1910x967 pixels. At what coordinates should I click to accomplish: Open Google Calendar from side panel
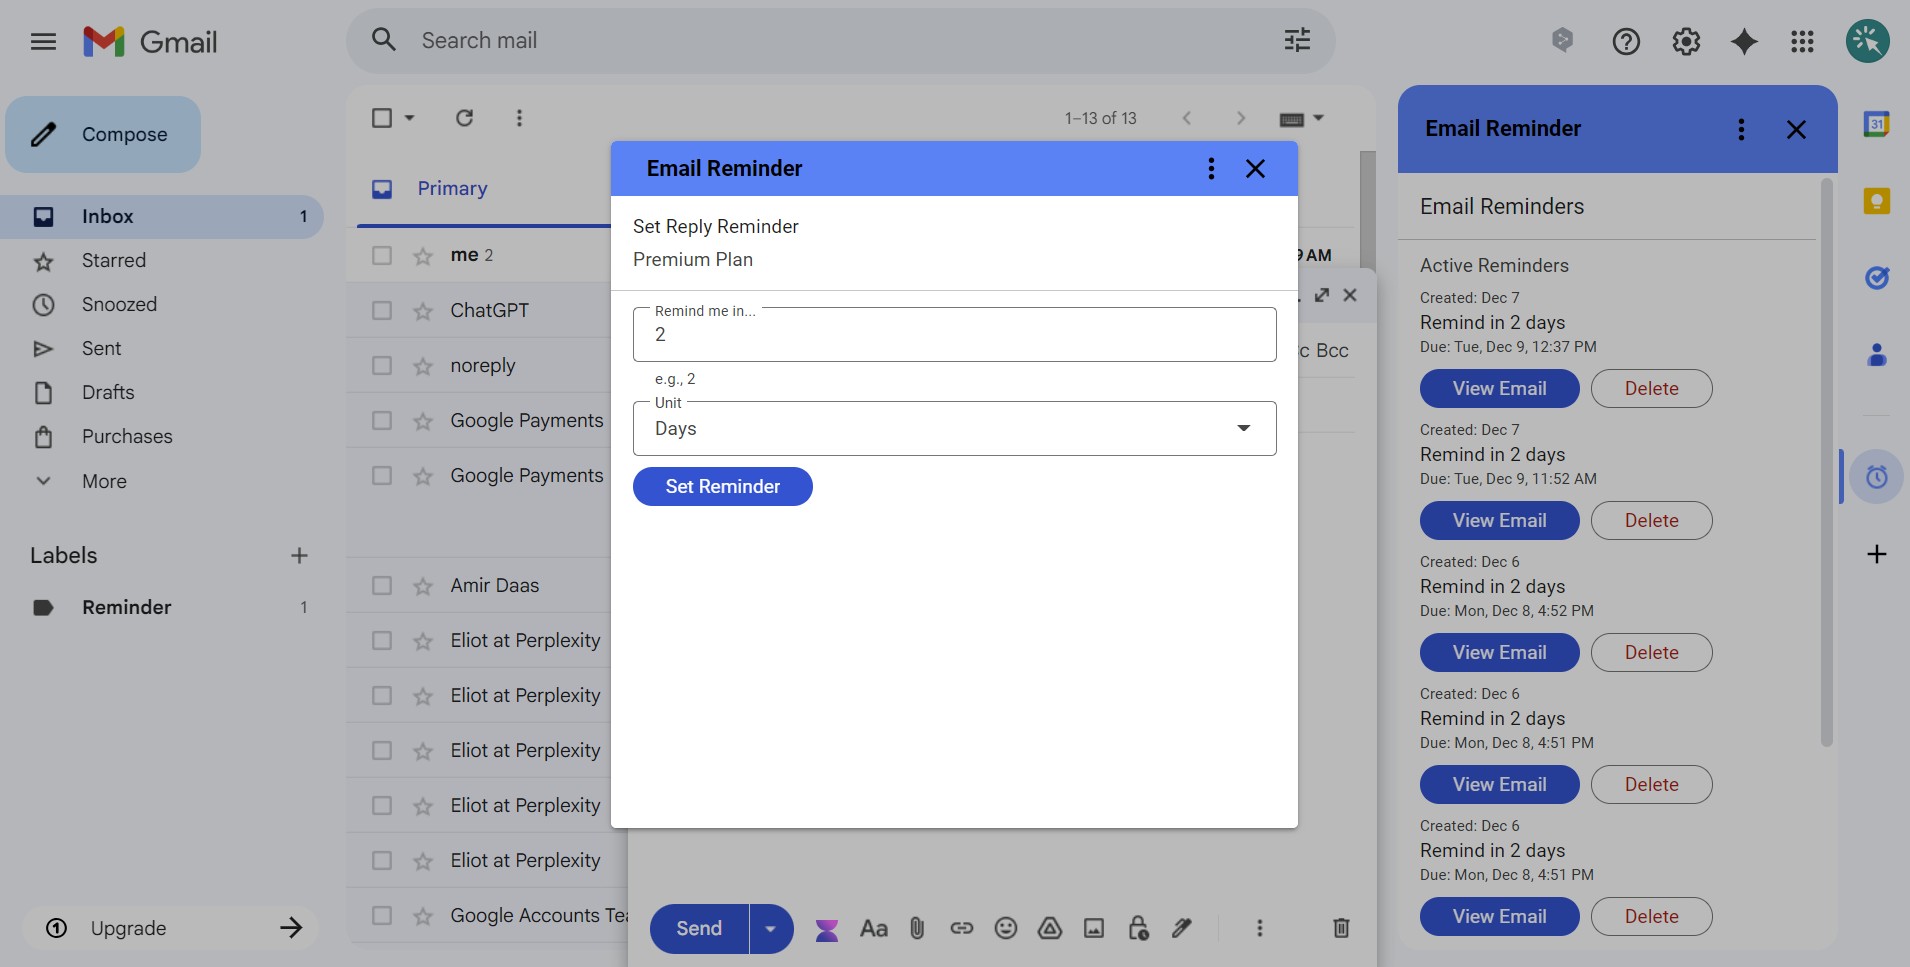tap(1876, 125)
